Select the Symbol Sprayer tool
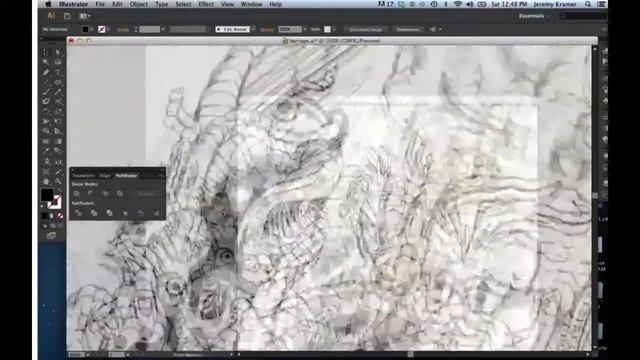 tap(46, 161)
